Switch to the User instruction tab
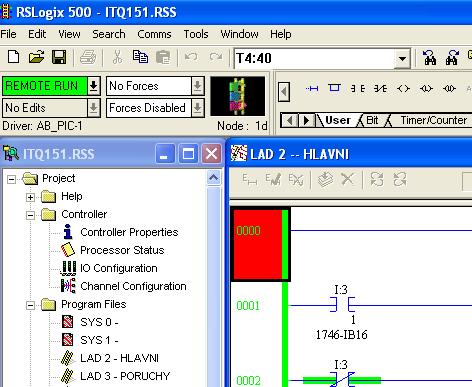Image resolution: width=472 pixels, height=387 pixels. pos(338,120)
